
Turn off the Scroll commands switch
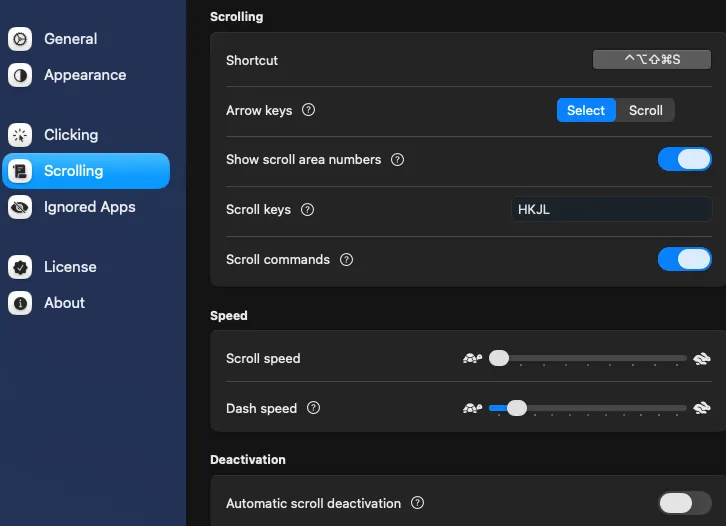(x=684, y=259)
